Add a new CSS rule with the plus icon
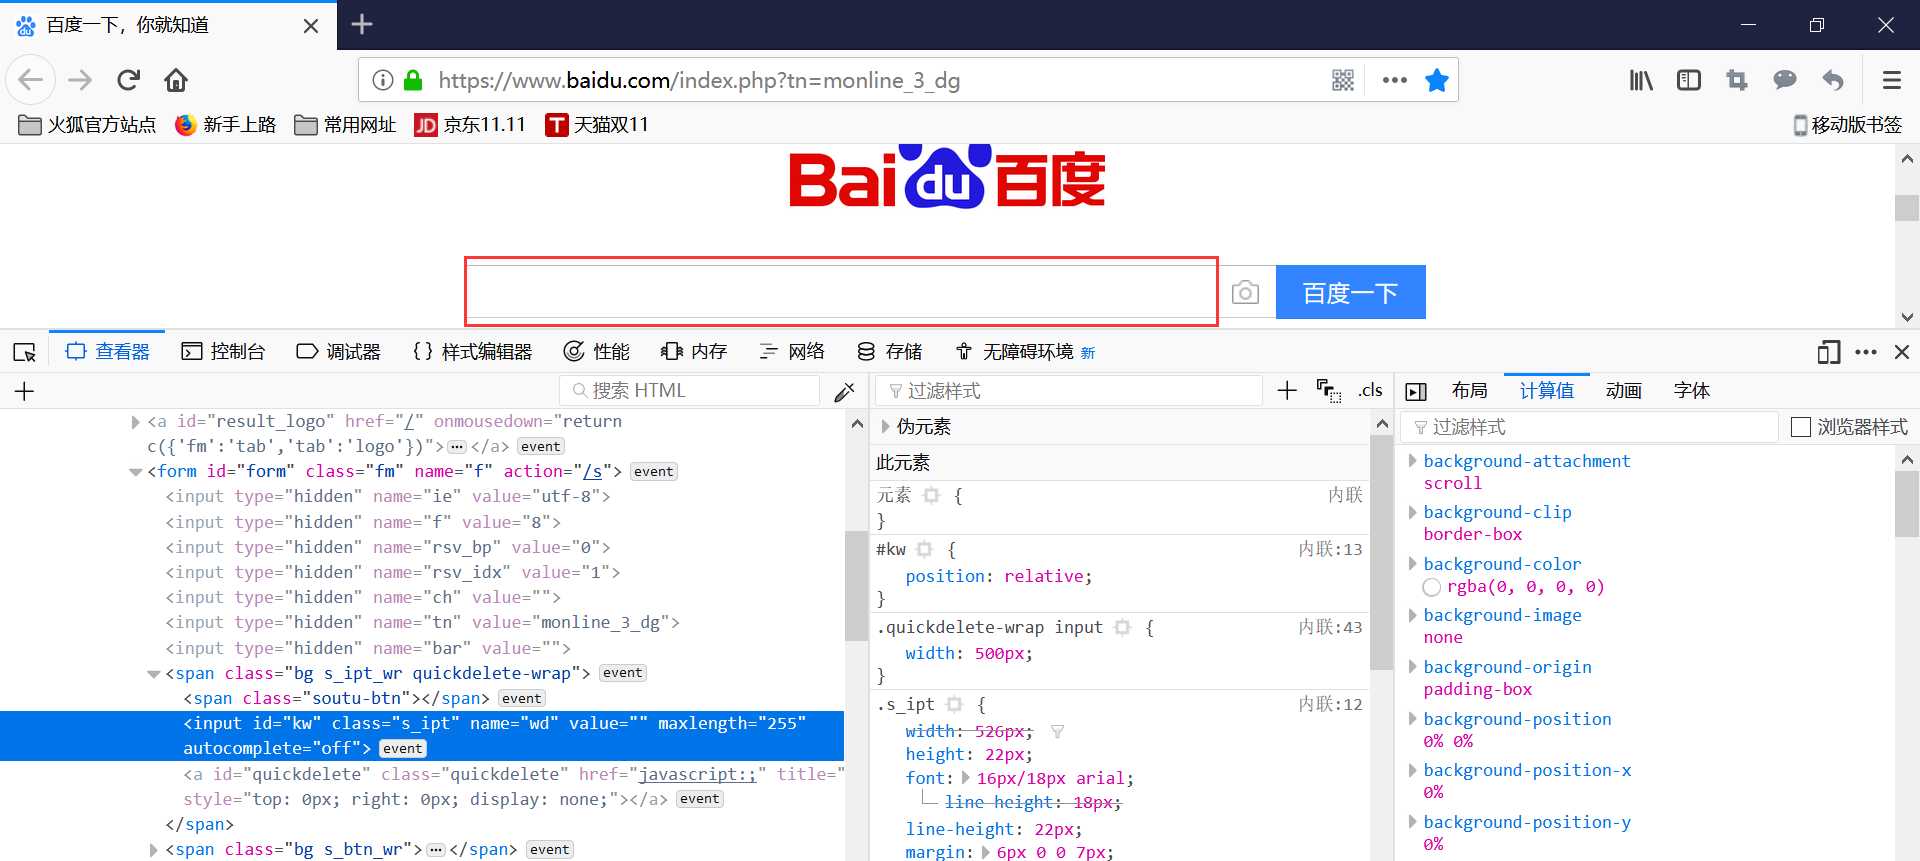The height and width of the screenshot is (861, 1920). 1287,390
